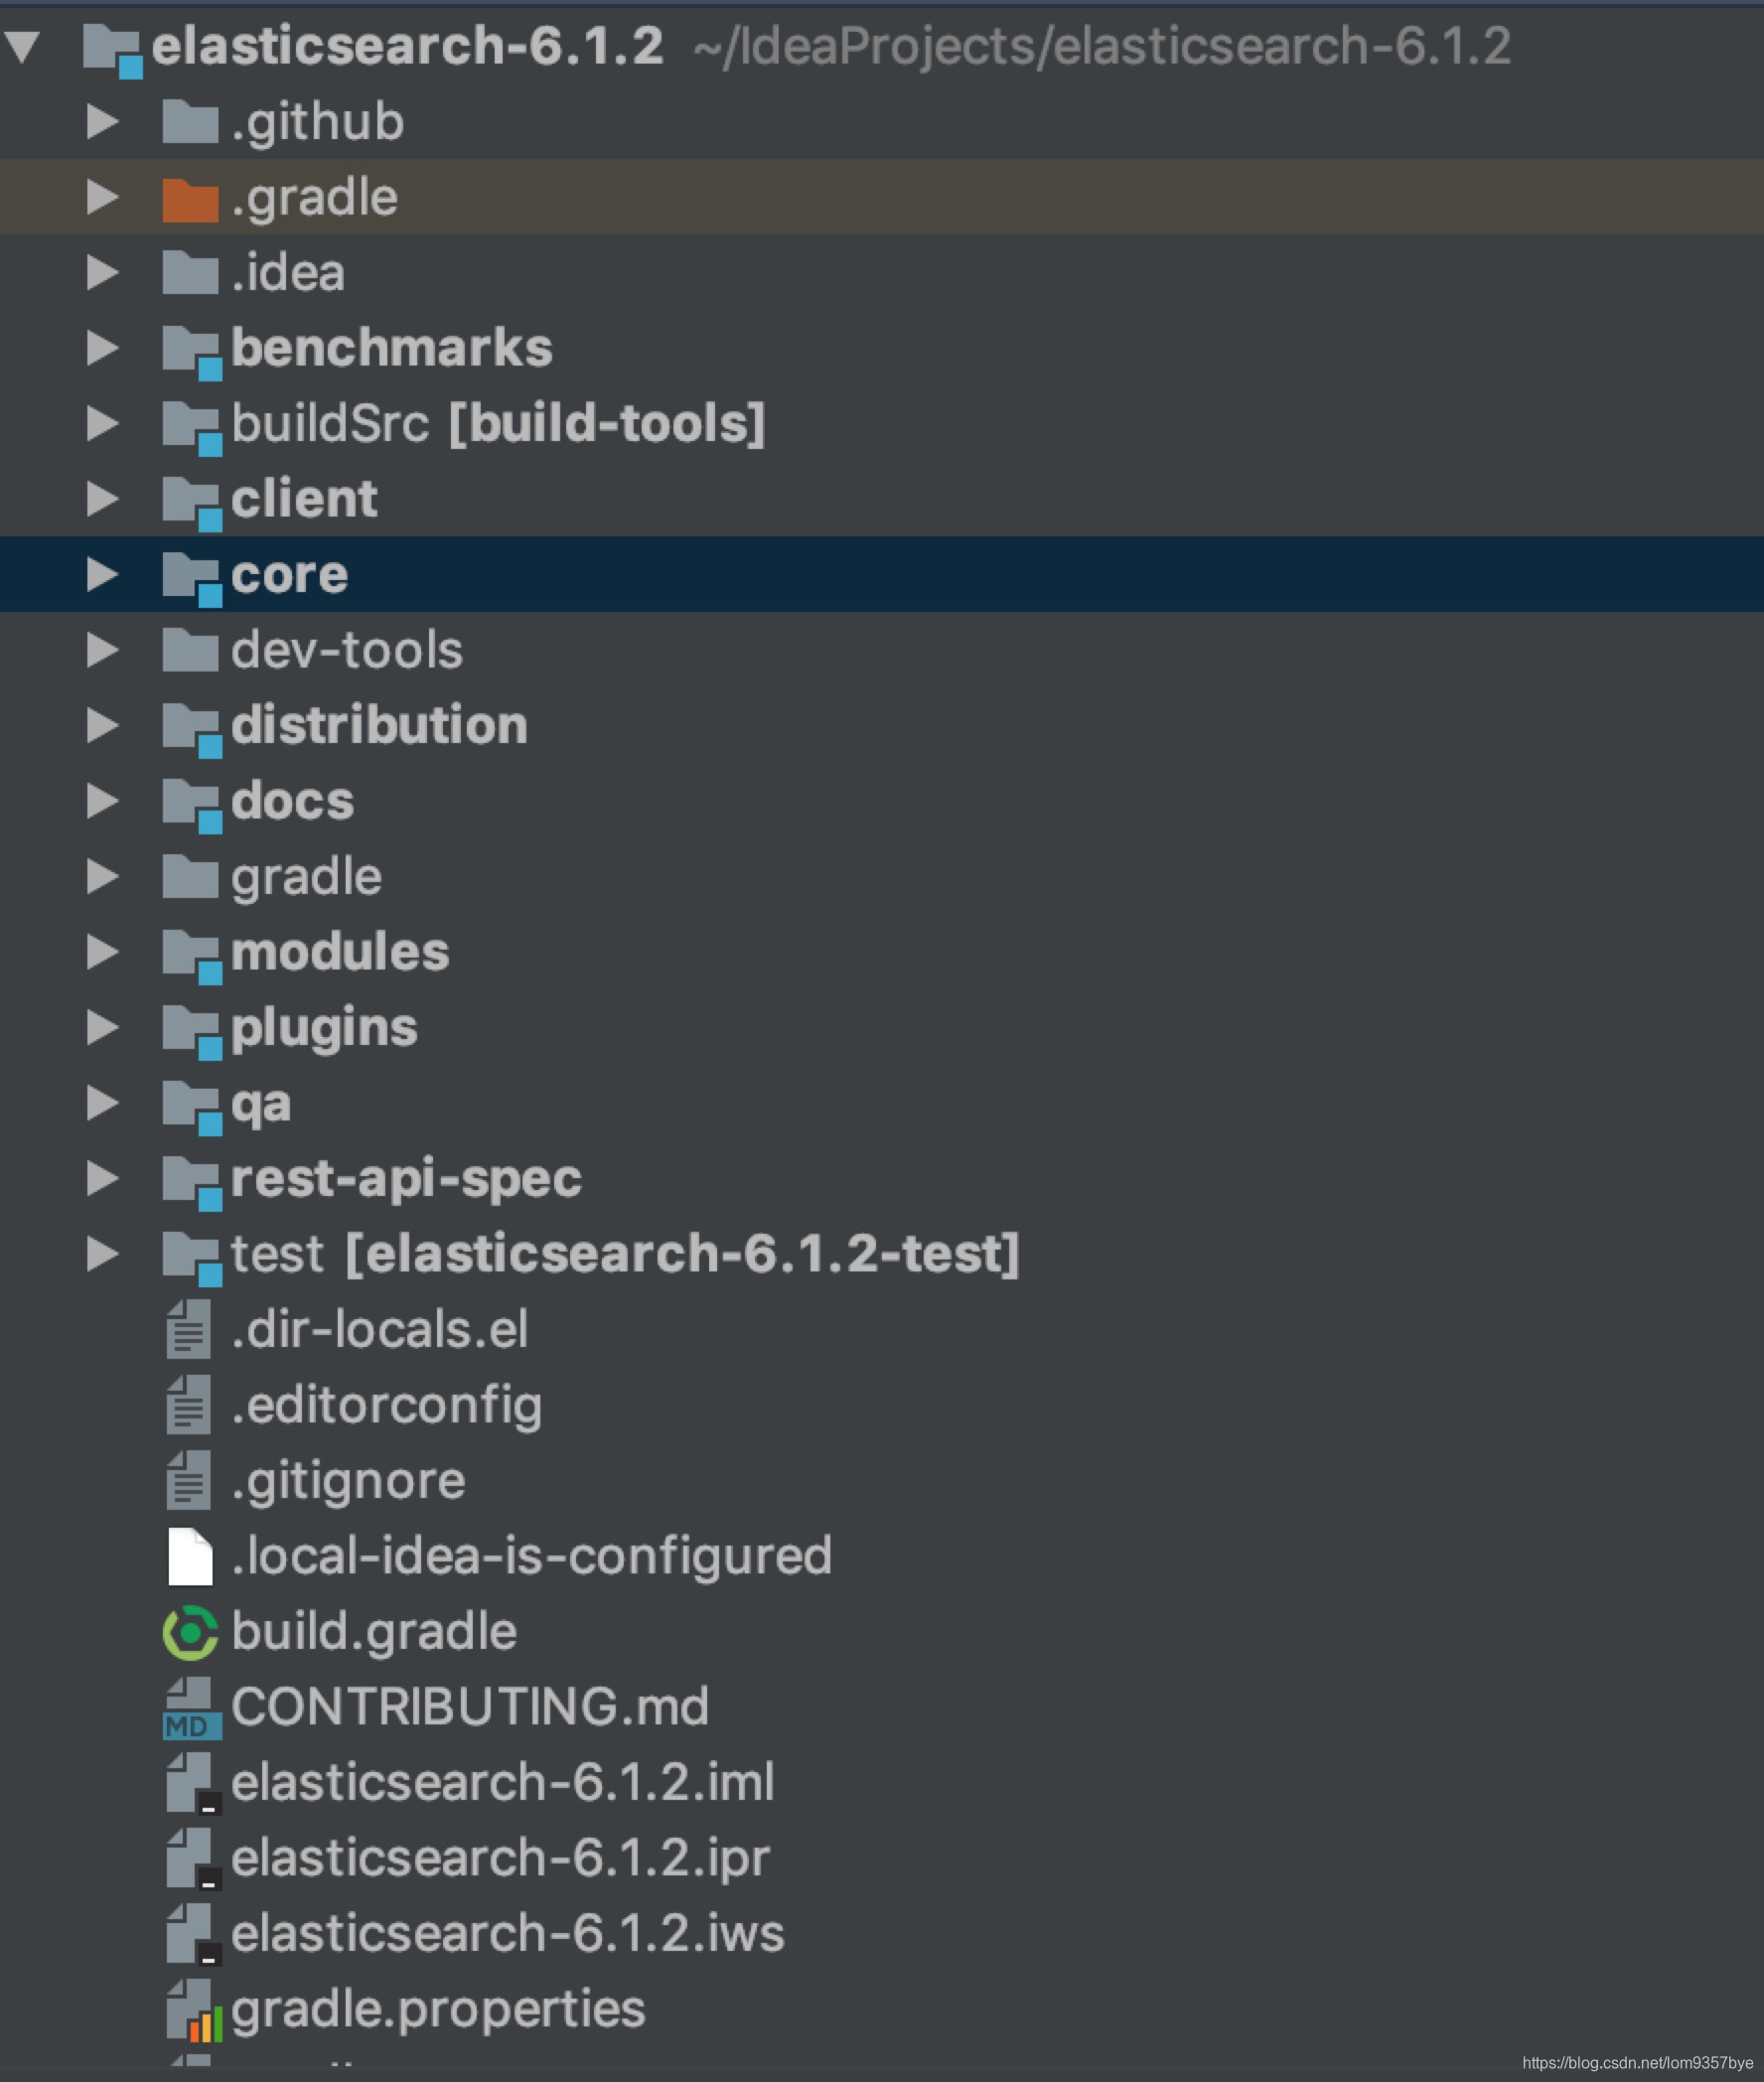Expand the core module arrow
This screenshot has height=2082, width=1764.
pos(103,574)
